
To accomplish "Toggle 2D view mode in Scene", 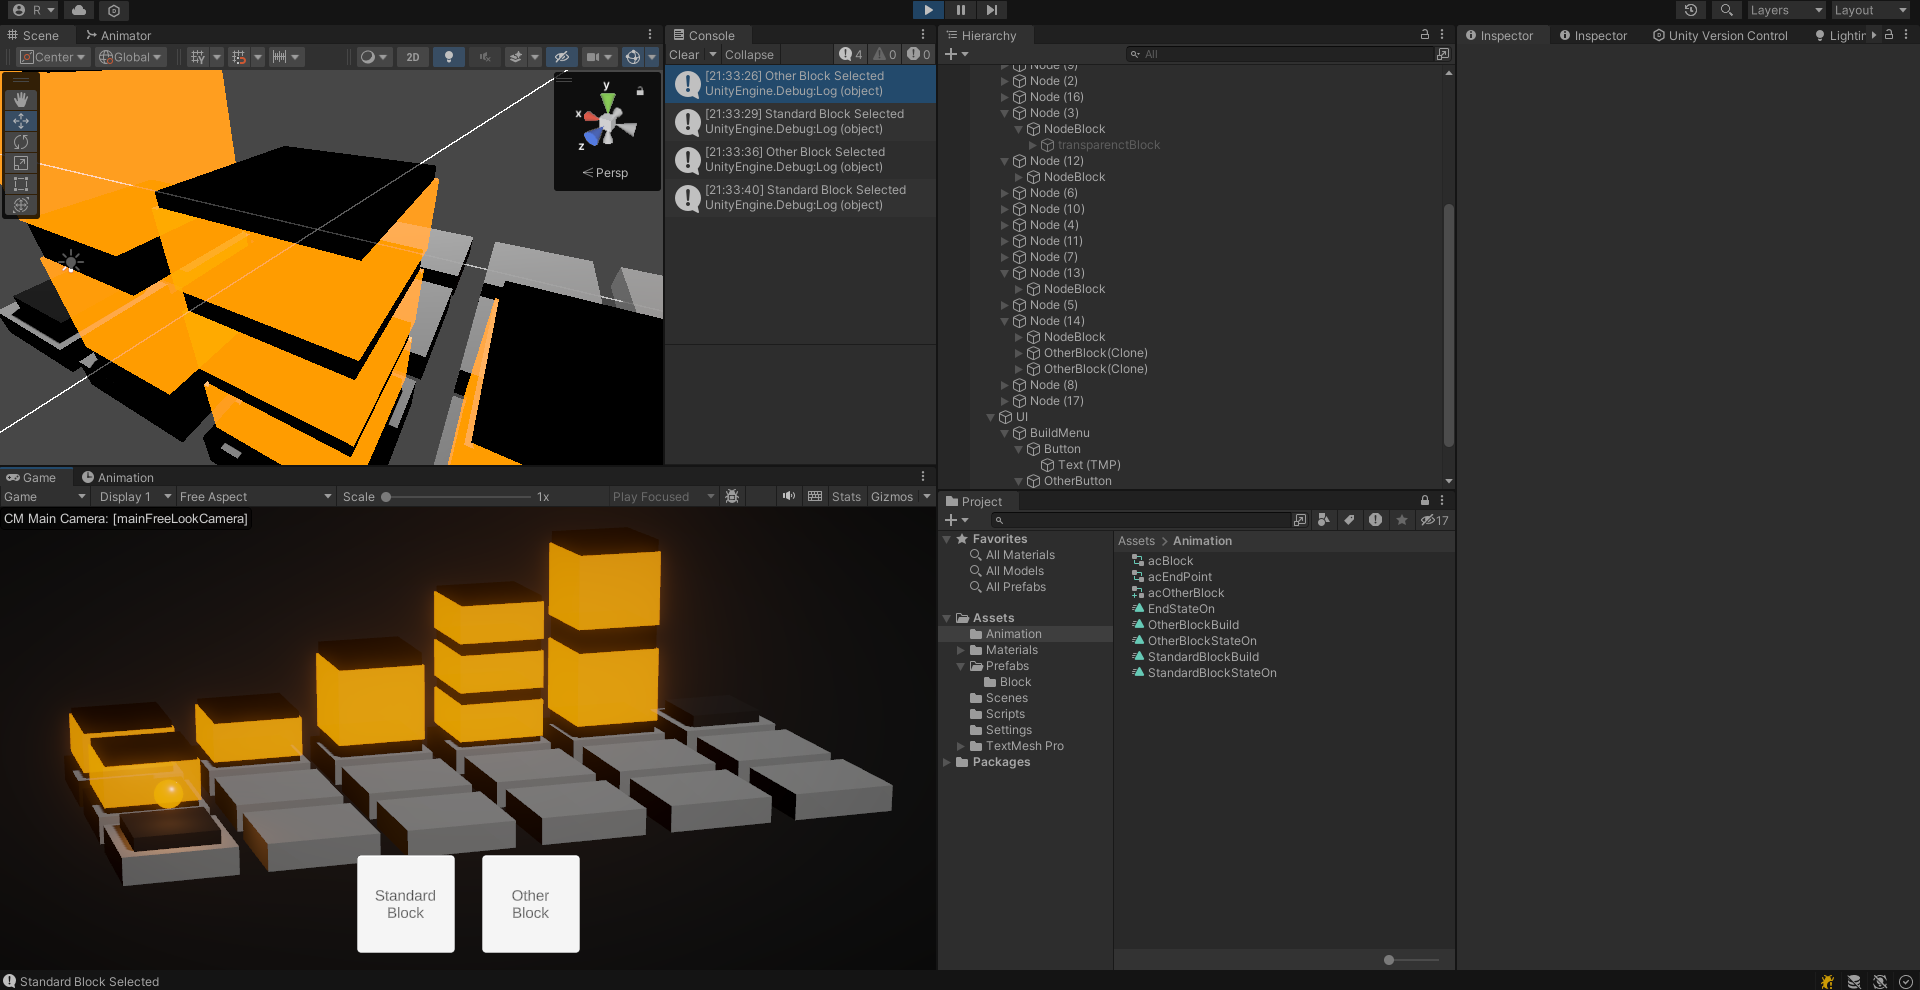I will 413,57.
